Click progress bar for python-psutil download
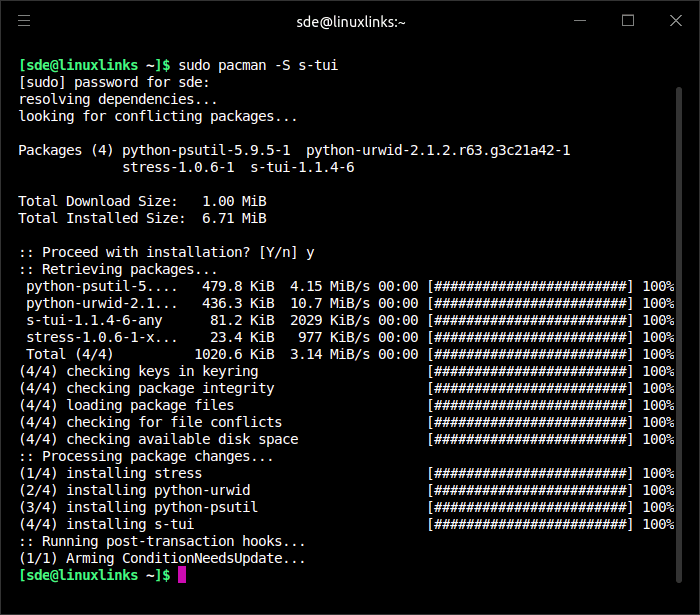The width and height of the screenshot is (700, 615). (530, 286)
